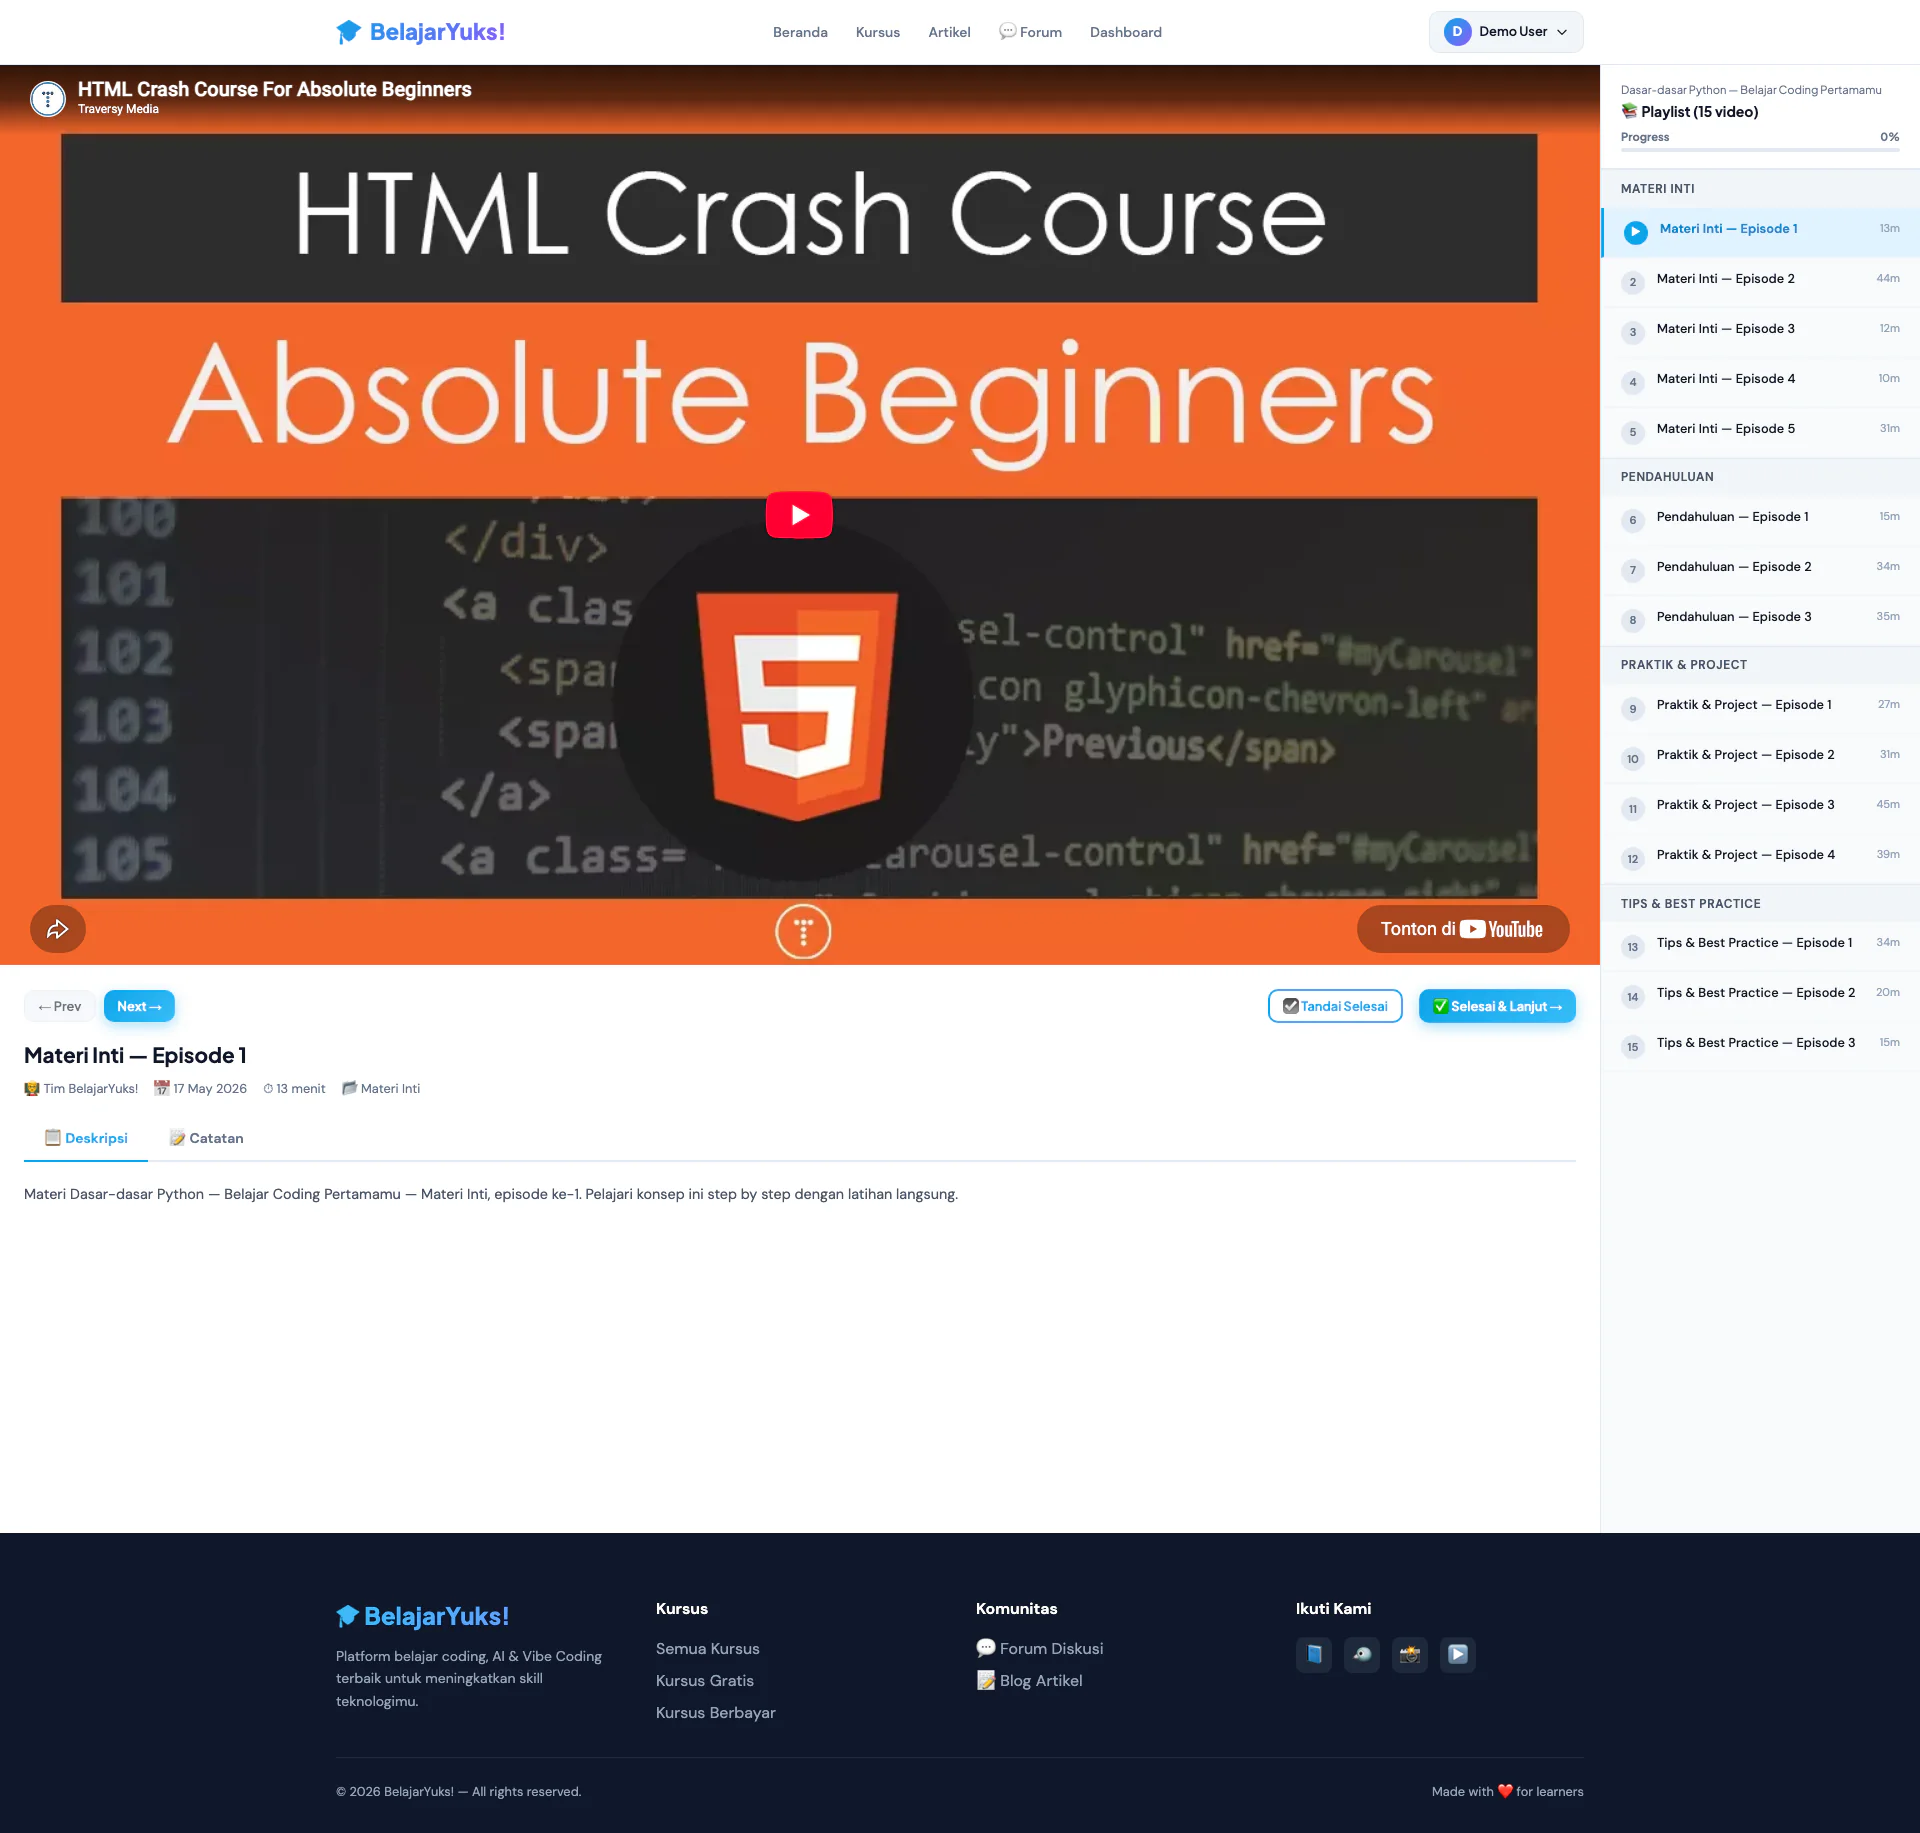Click the first blue book social icon in footer

point(1314,1654)
